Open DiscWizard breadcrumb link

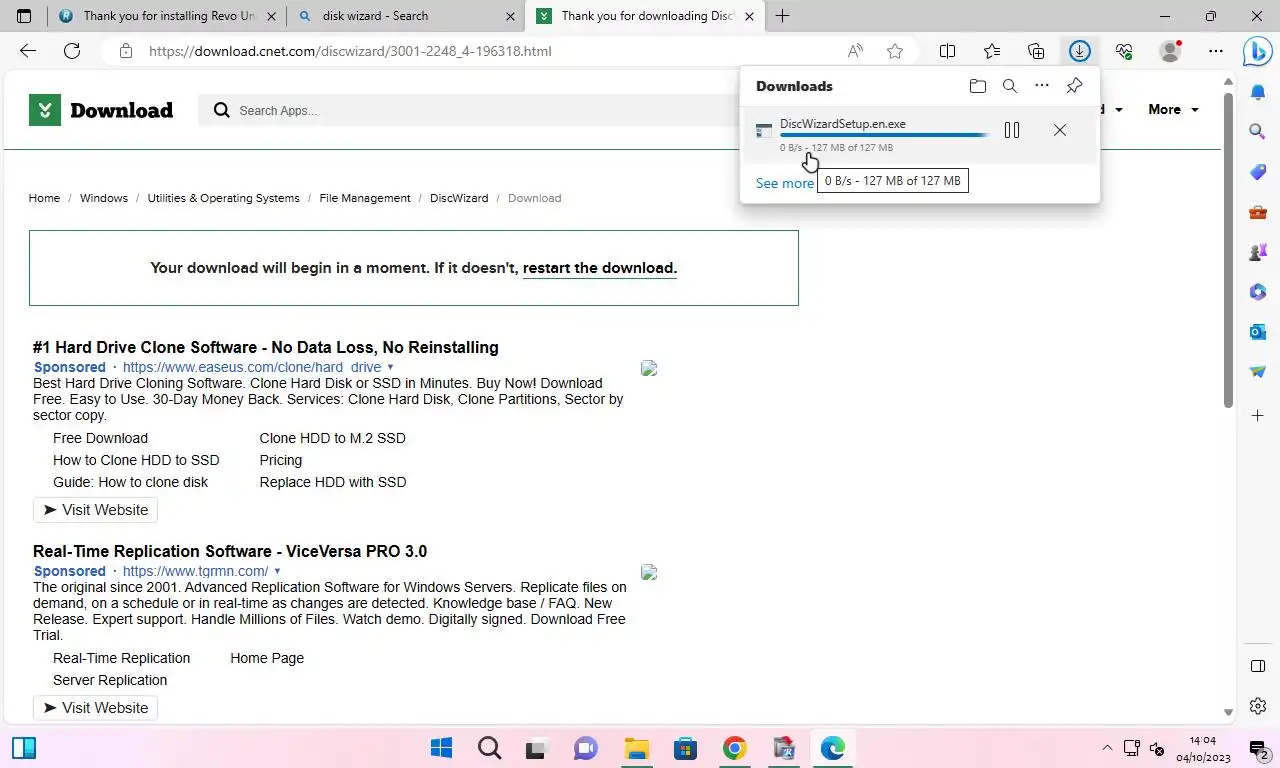(x=459, y=198)
